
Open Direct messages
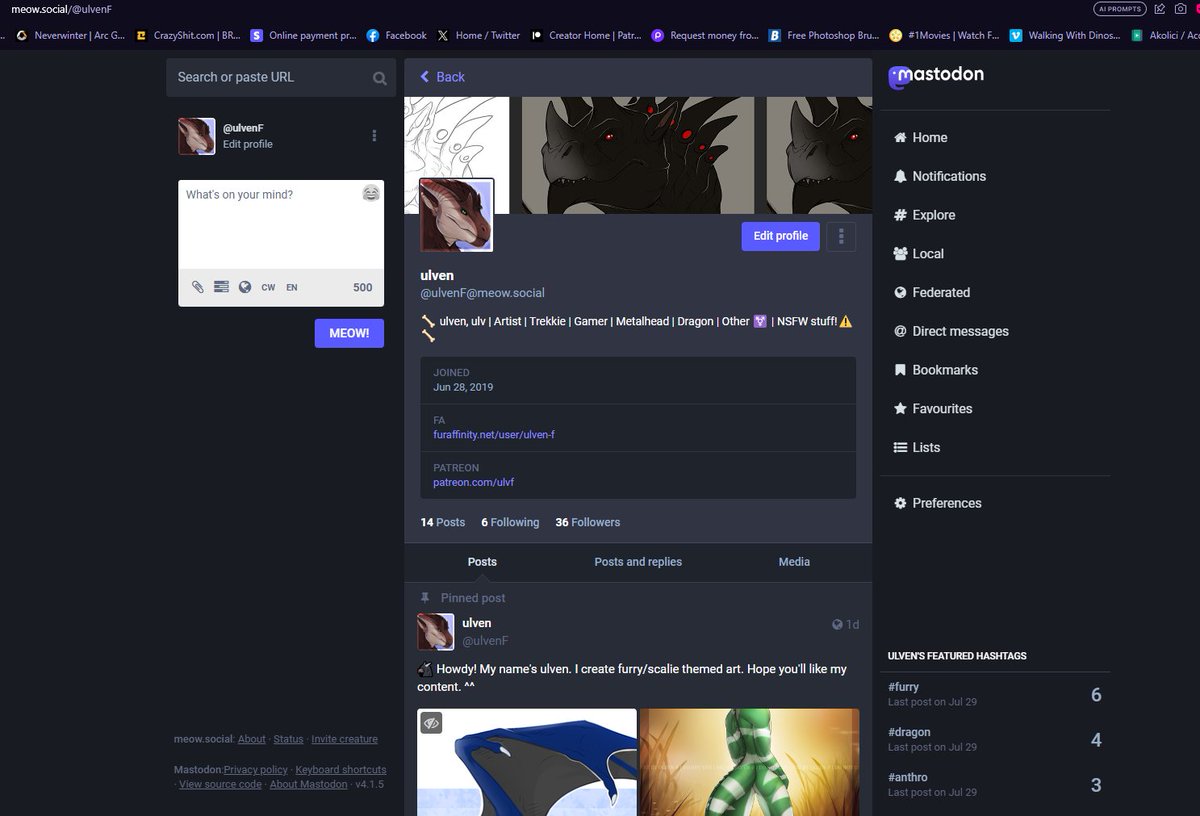click(951, 331)
